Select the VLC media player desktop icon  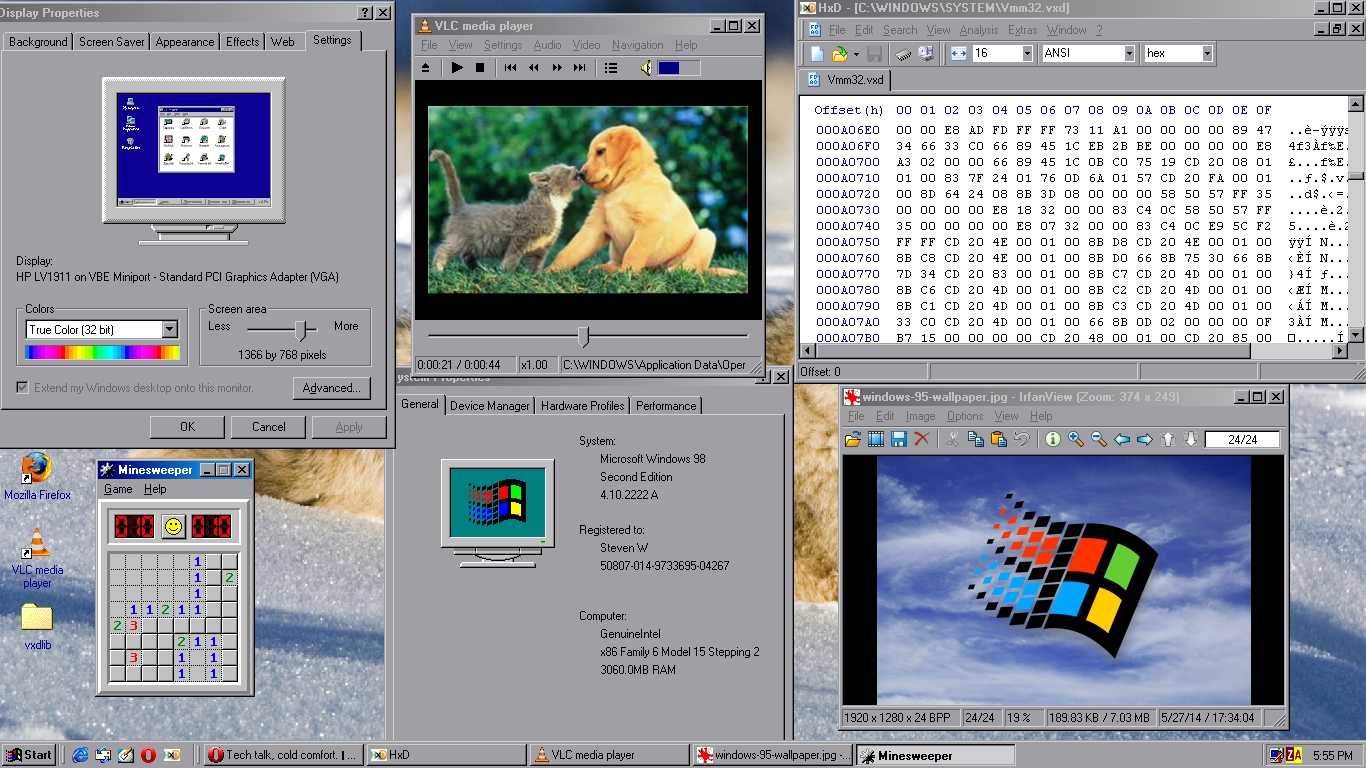(x=37, y=558)
